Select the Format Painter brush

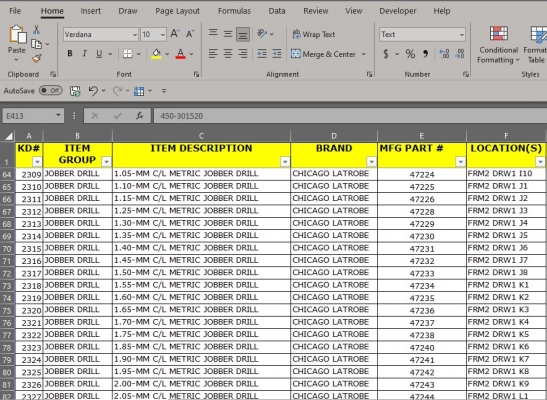coord(36,58)
